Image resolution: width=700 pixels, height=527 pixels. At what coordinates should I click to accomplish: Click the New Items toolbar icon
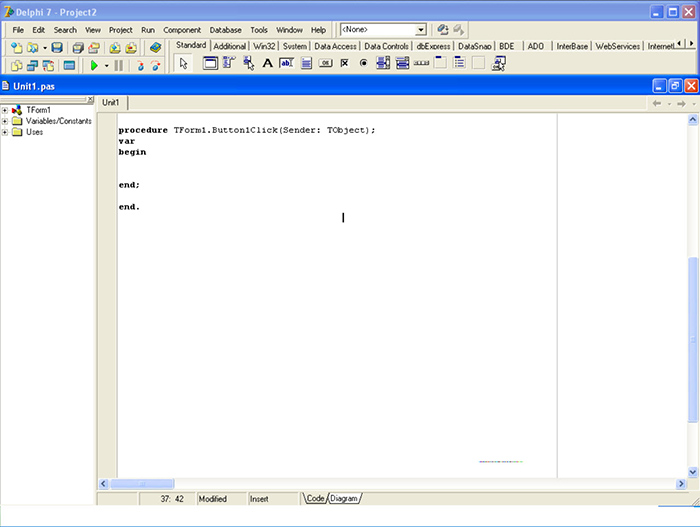[17, 47]
